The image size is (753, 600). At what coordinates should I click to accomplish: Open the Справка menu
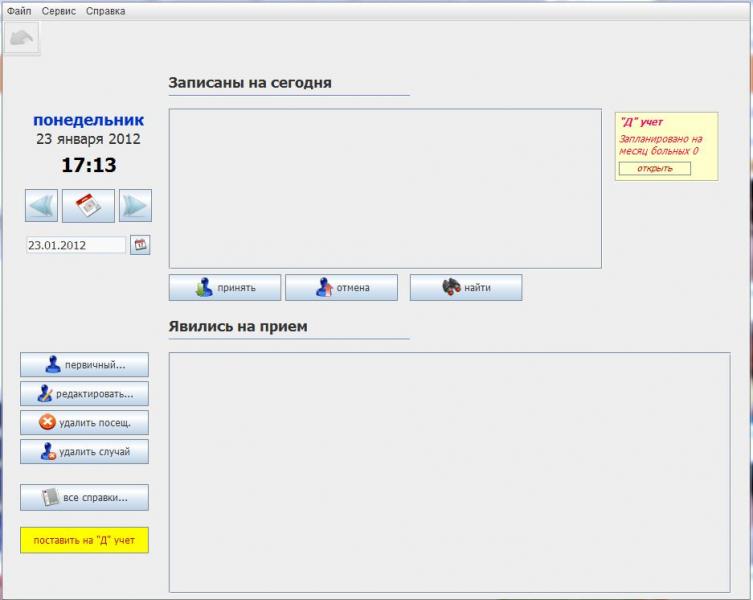click(106, 11)
